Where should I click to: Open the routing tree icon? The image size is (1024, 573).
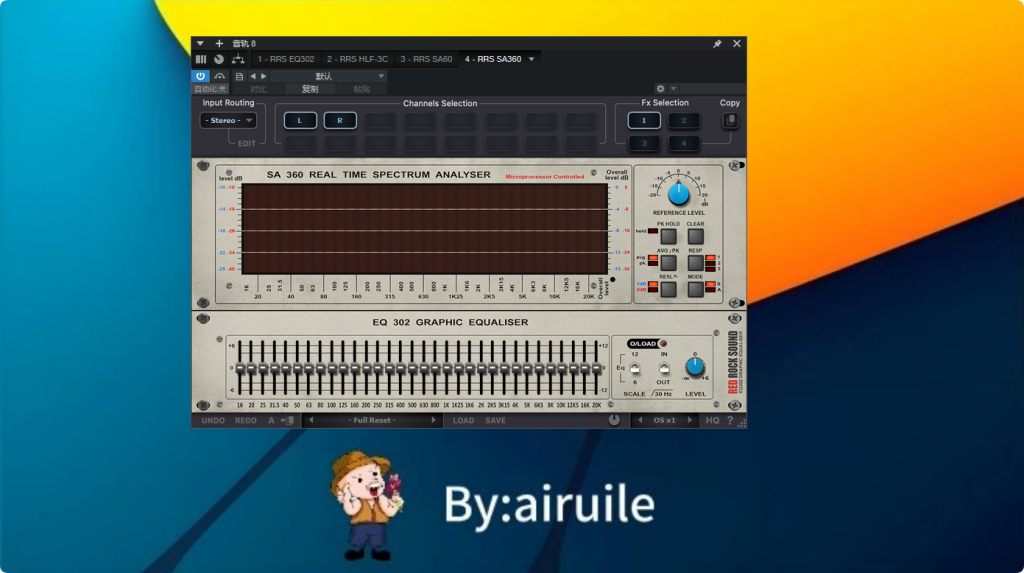tap(238, 59)
